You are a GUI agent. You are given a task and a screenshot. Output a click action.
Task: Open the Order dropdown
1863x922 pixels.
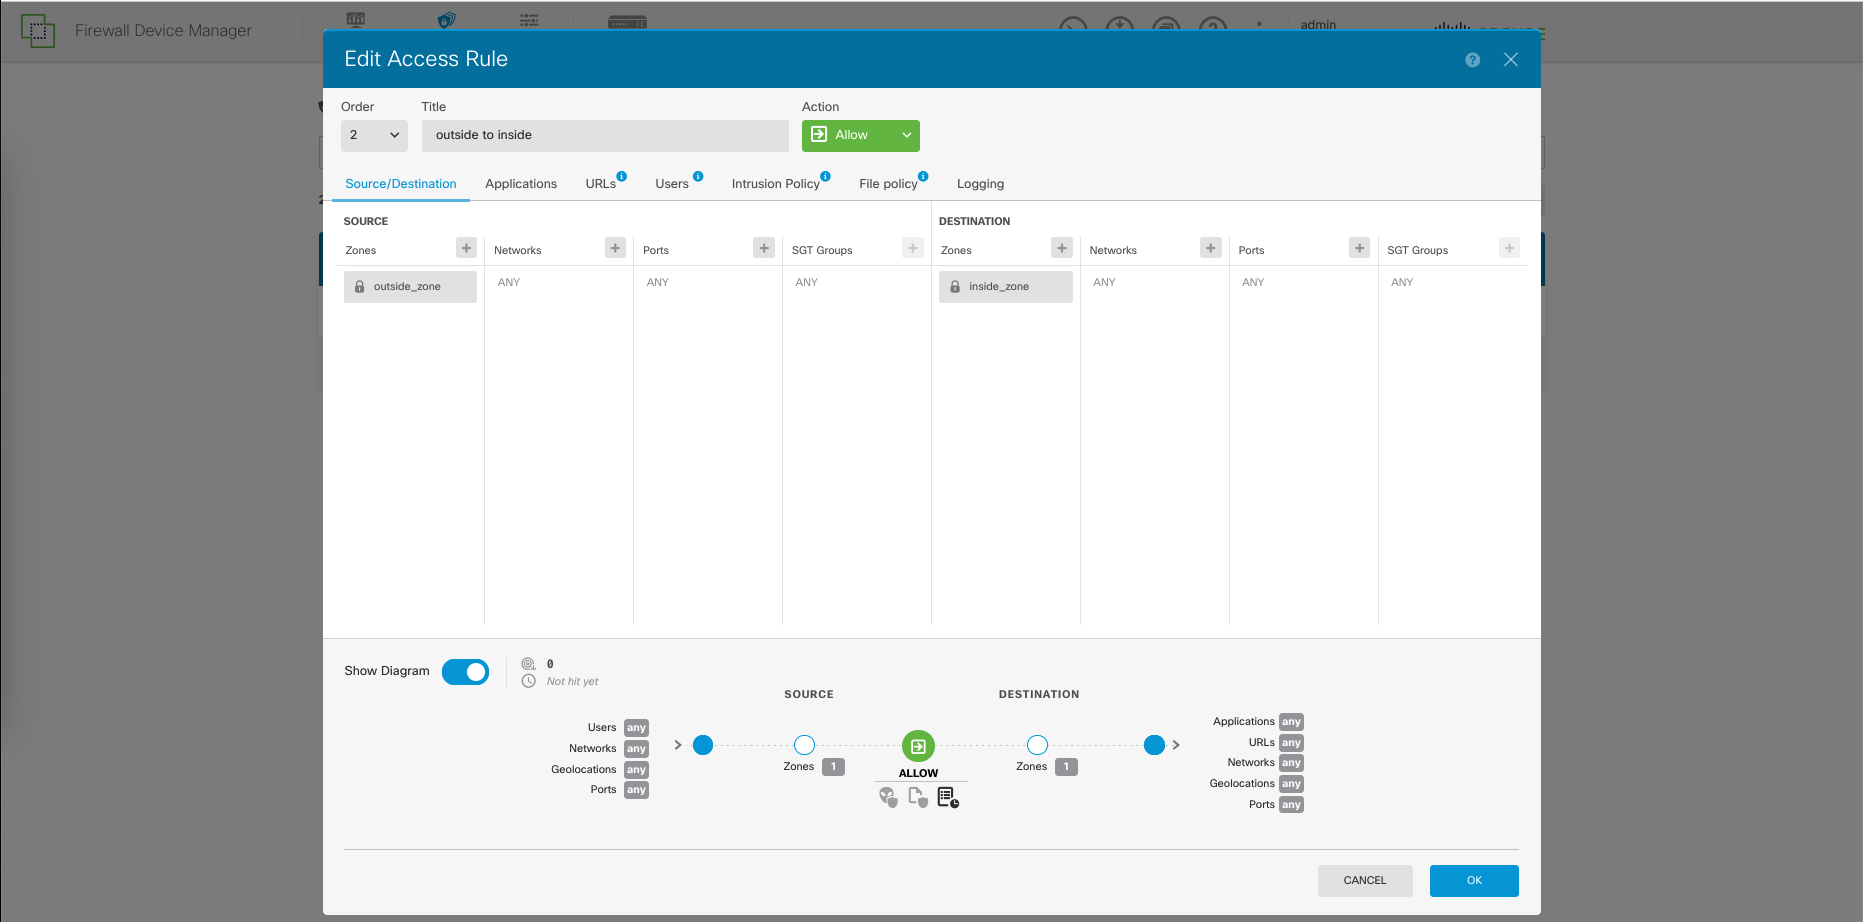click(374, 135)
